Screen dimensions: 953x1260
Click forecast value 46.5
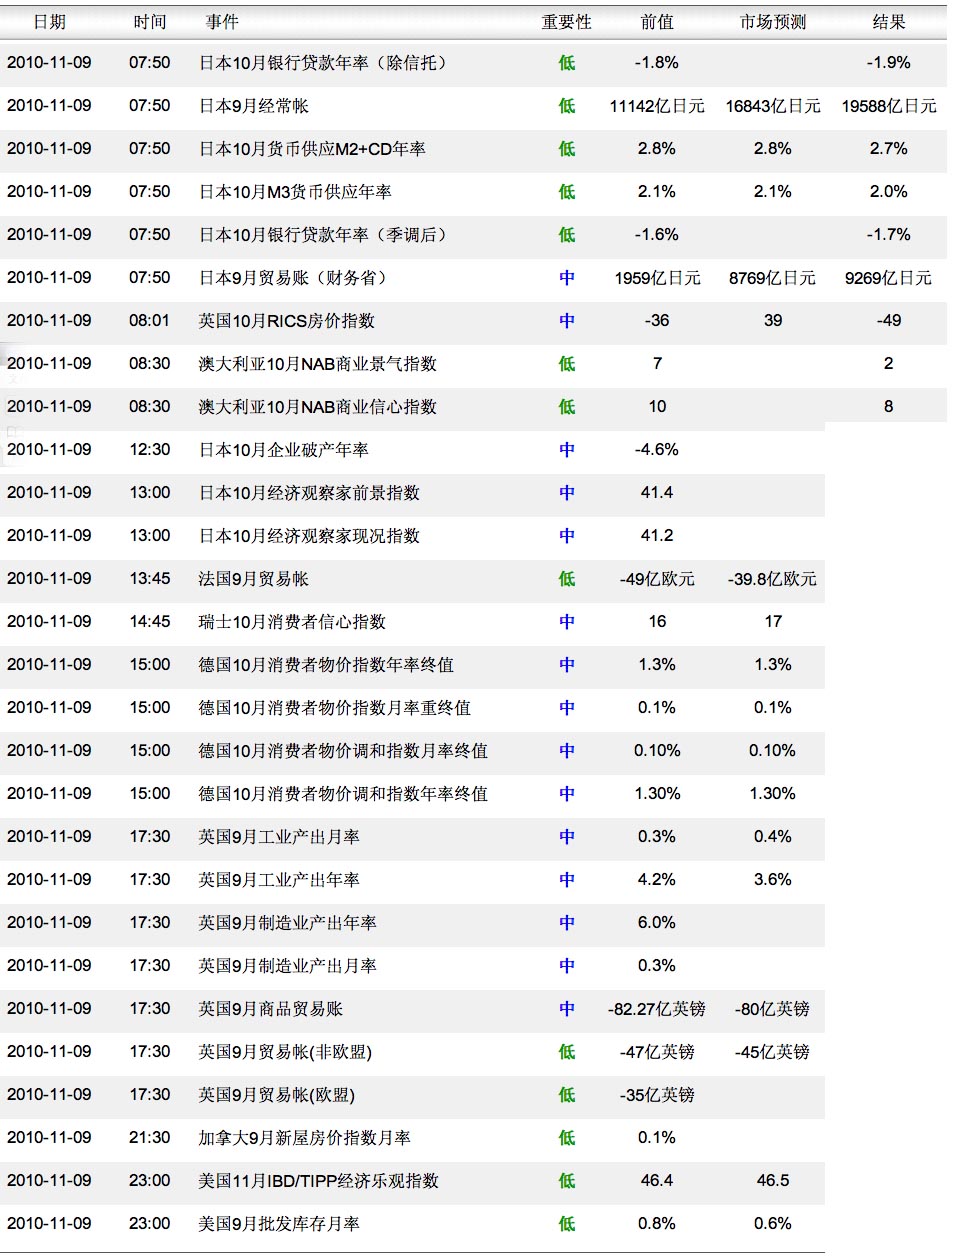coord(773,1181)
